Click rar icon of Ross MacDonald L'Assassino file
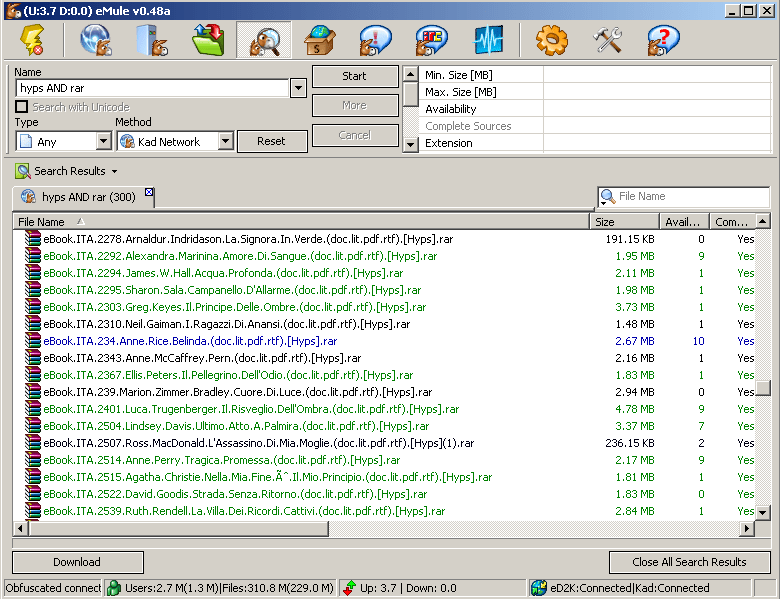780x599 pixels. click(33, 443)
